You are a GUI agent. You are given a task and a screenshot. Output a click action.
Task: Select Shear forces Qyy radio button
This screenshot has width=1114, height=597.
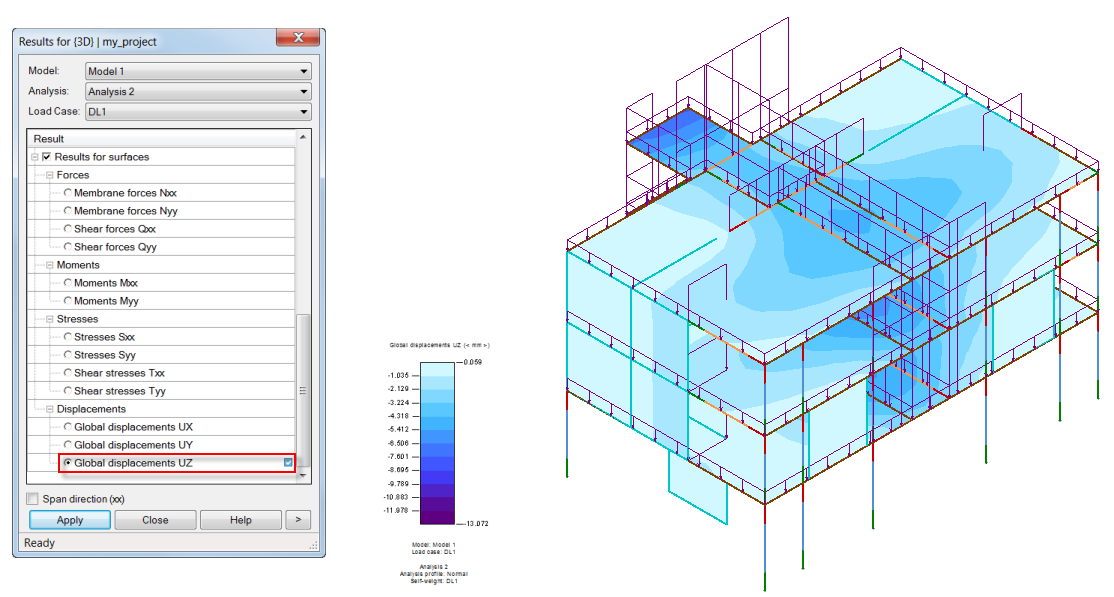pyautogui.click(x=67, y=247)
